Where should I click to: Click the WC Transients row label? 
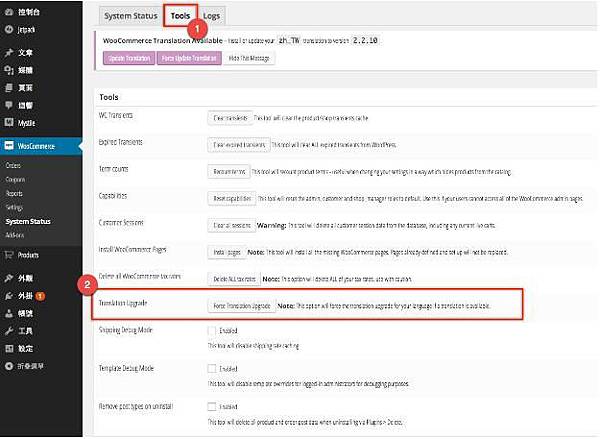pos(116,115)
